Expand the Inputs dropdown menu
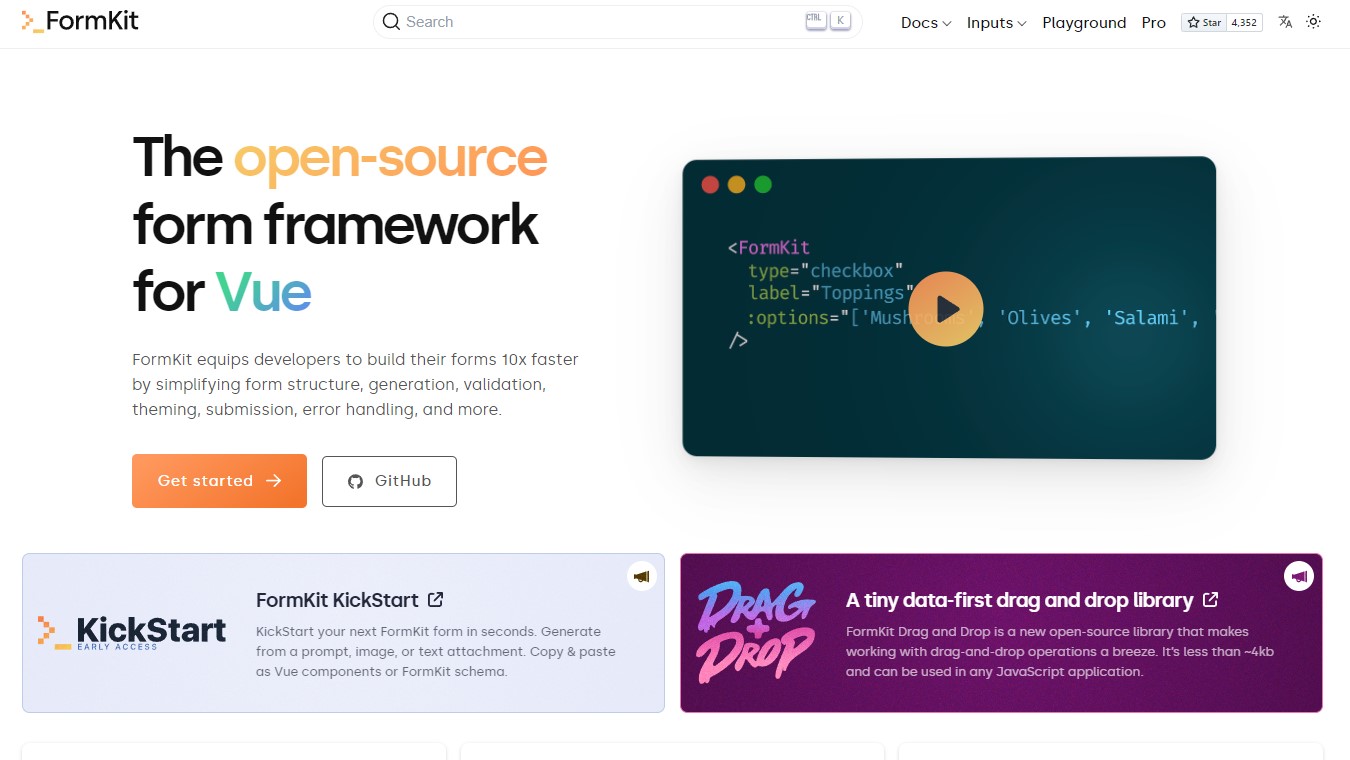 997,22
